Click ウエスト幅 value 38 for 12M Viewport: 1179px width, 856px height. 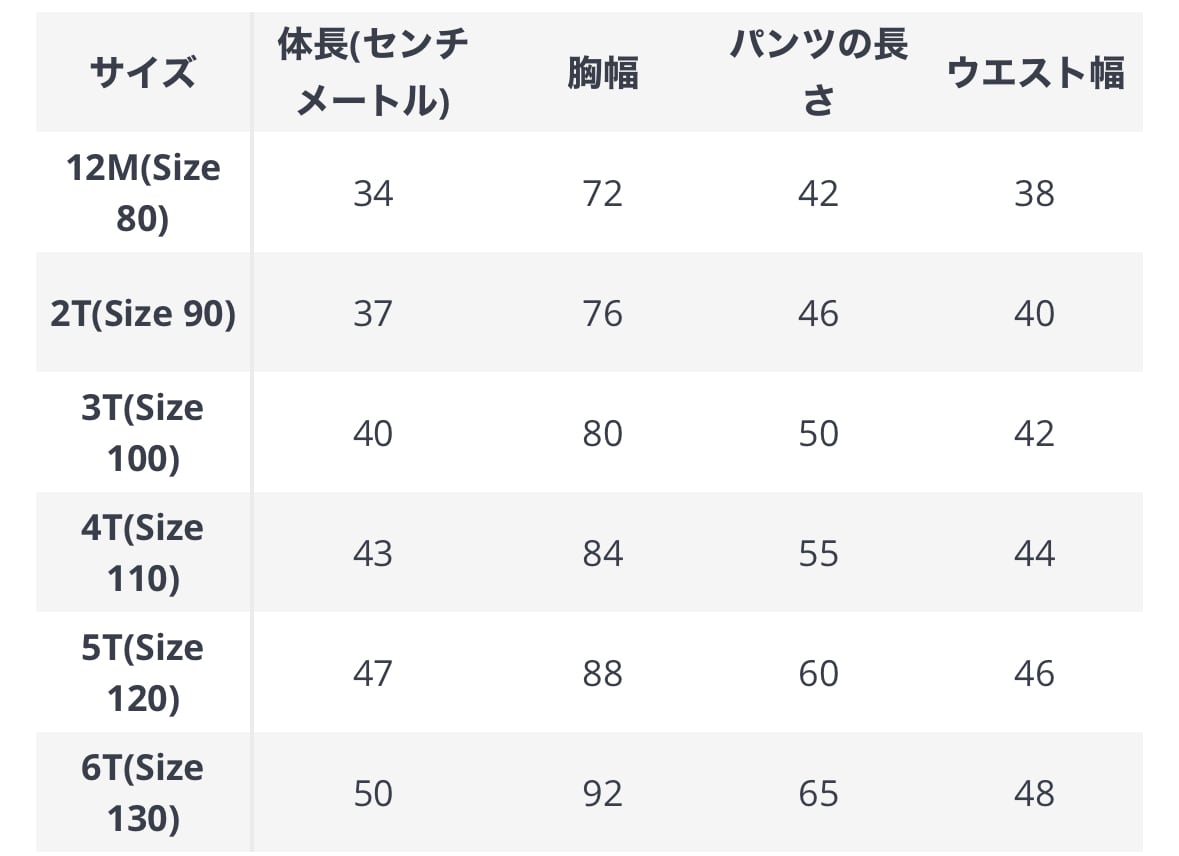(x=1034, y=193)
